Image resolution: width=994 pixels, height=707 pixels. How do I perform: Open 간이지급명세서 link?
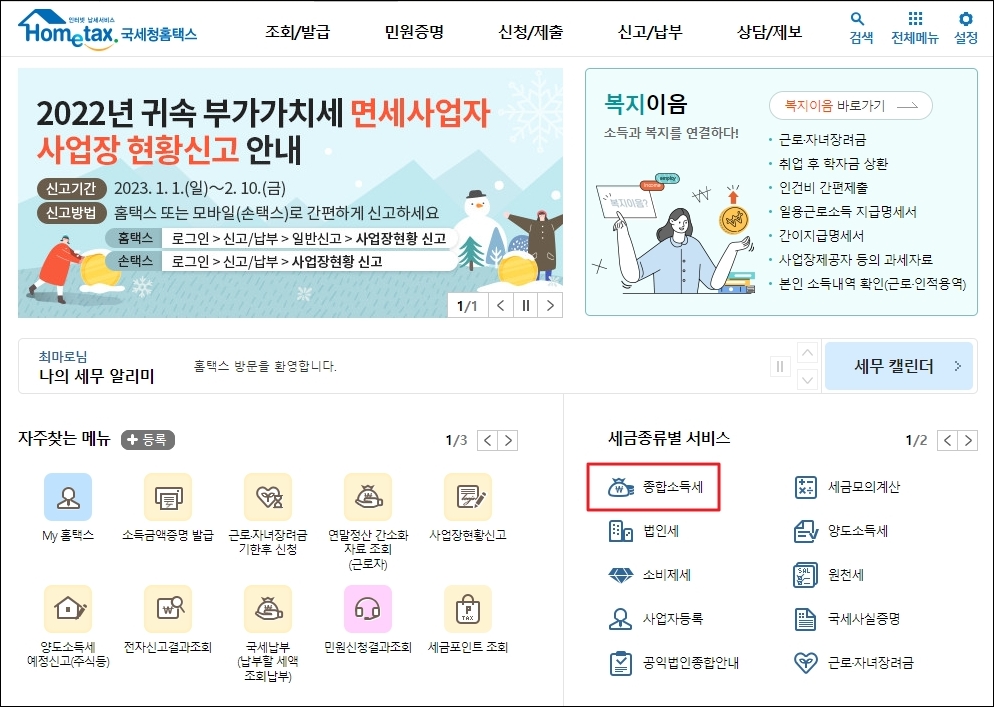click(821, 236)
